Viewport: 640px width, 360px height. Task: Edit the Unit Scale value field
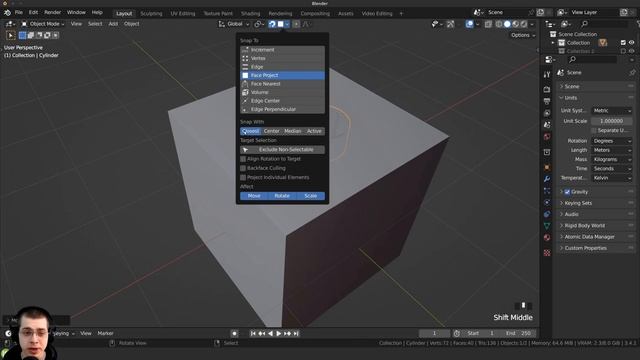tap(612, 121)
